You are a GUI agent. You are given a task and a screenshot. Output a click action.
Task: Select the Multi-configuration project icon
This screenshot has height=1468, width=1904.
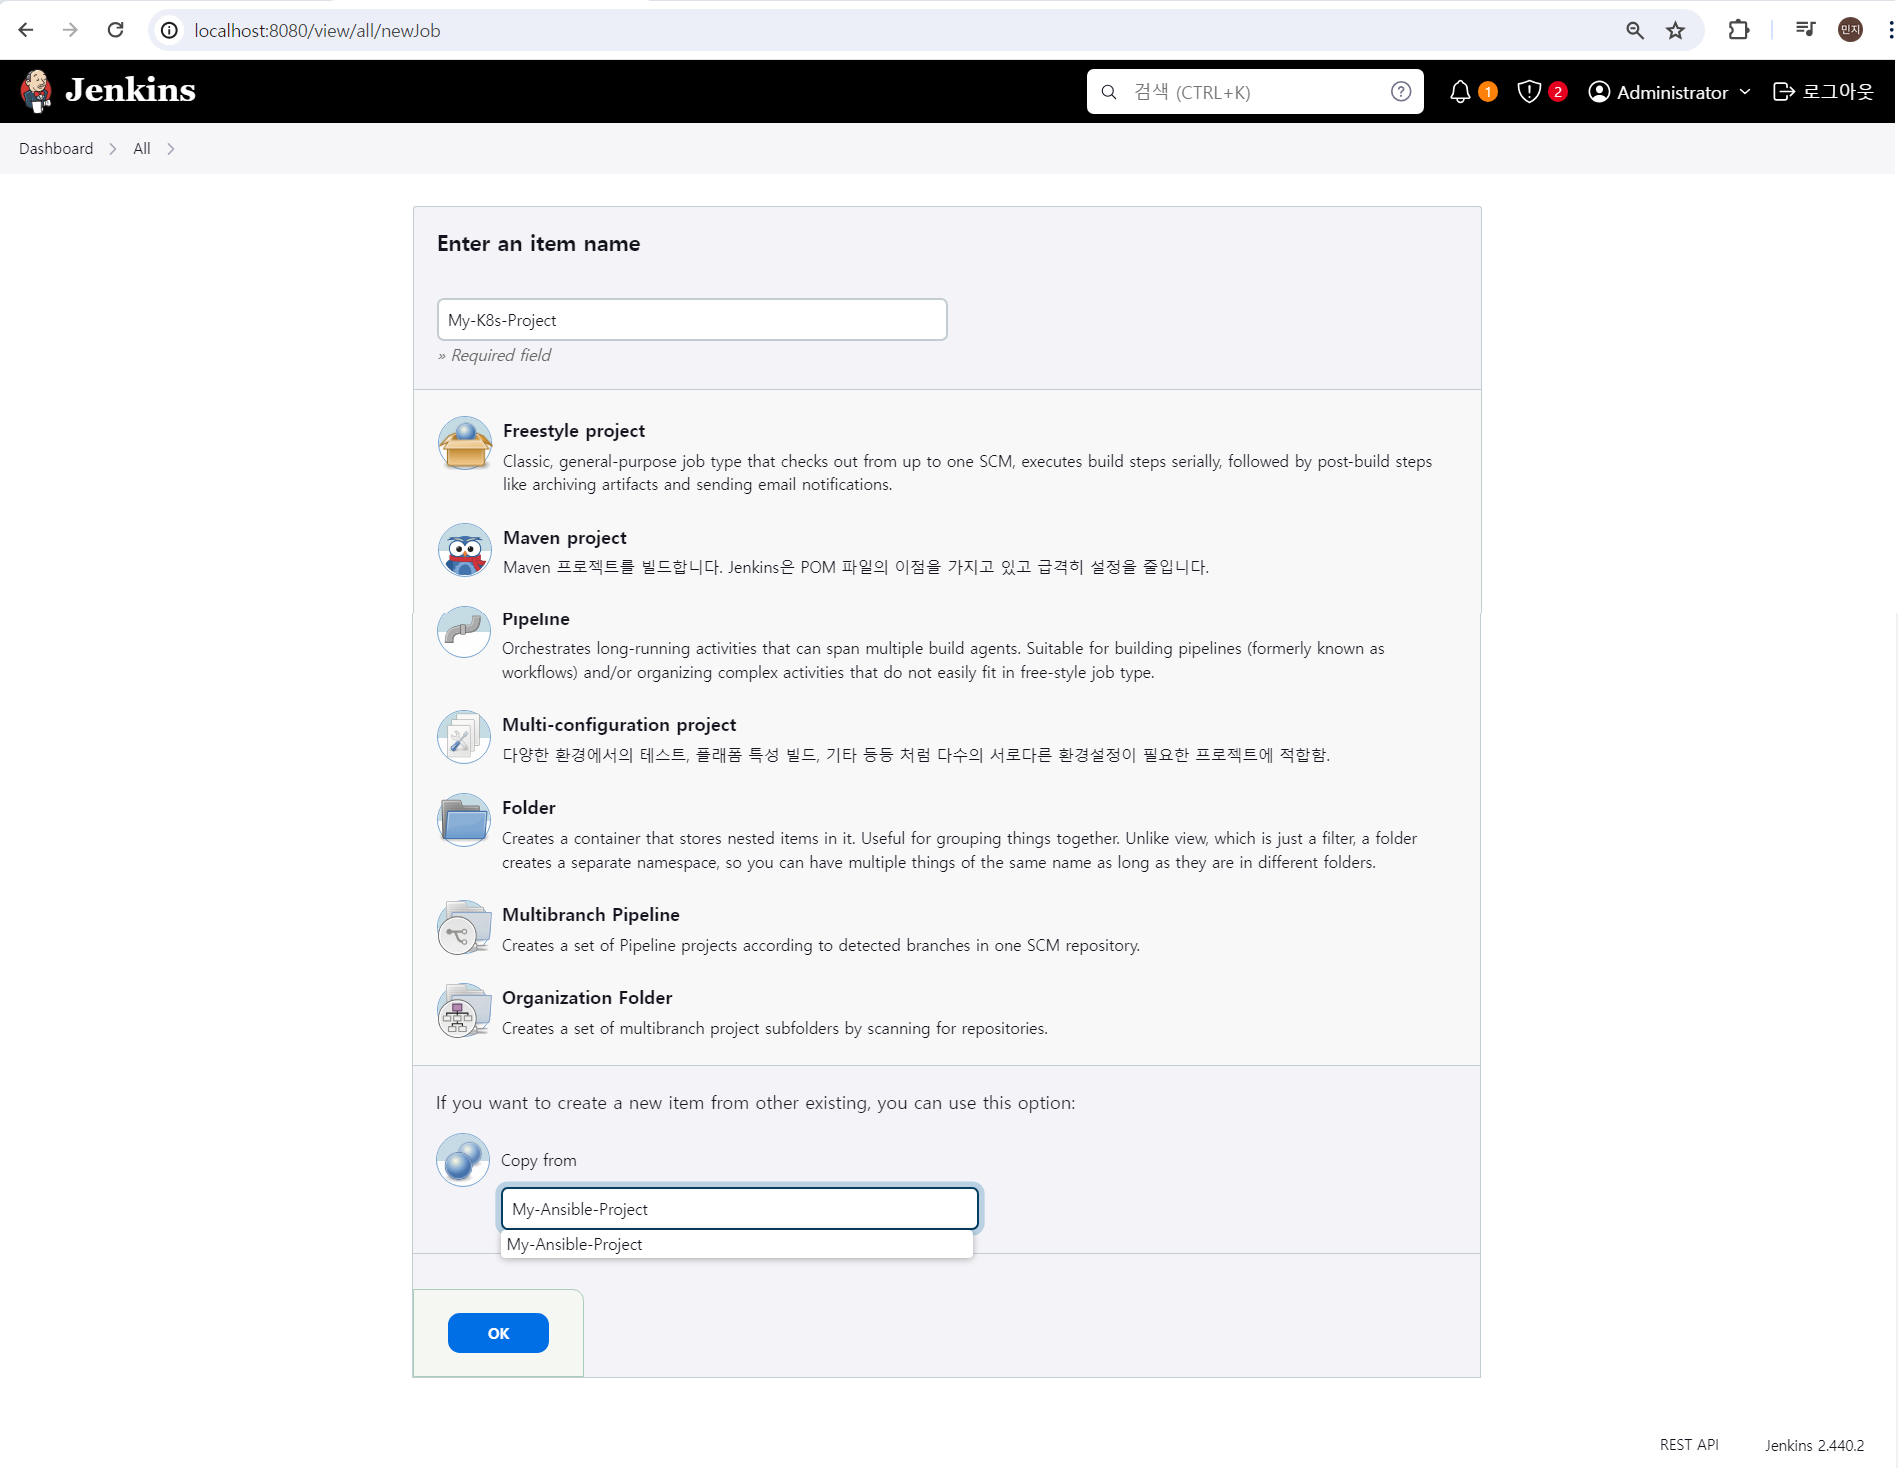click(464, 737)
